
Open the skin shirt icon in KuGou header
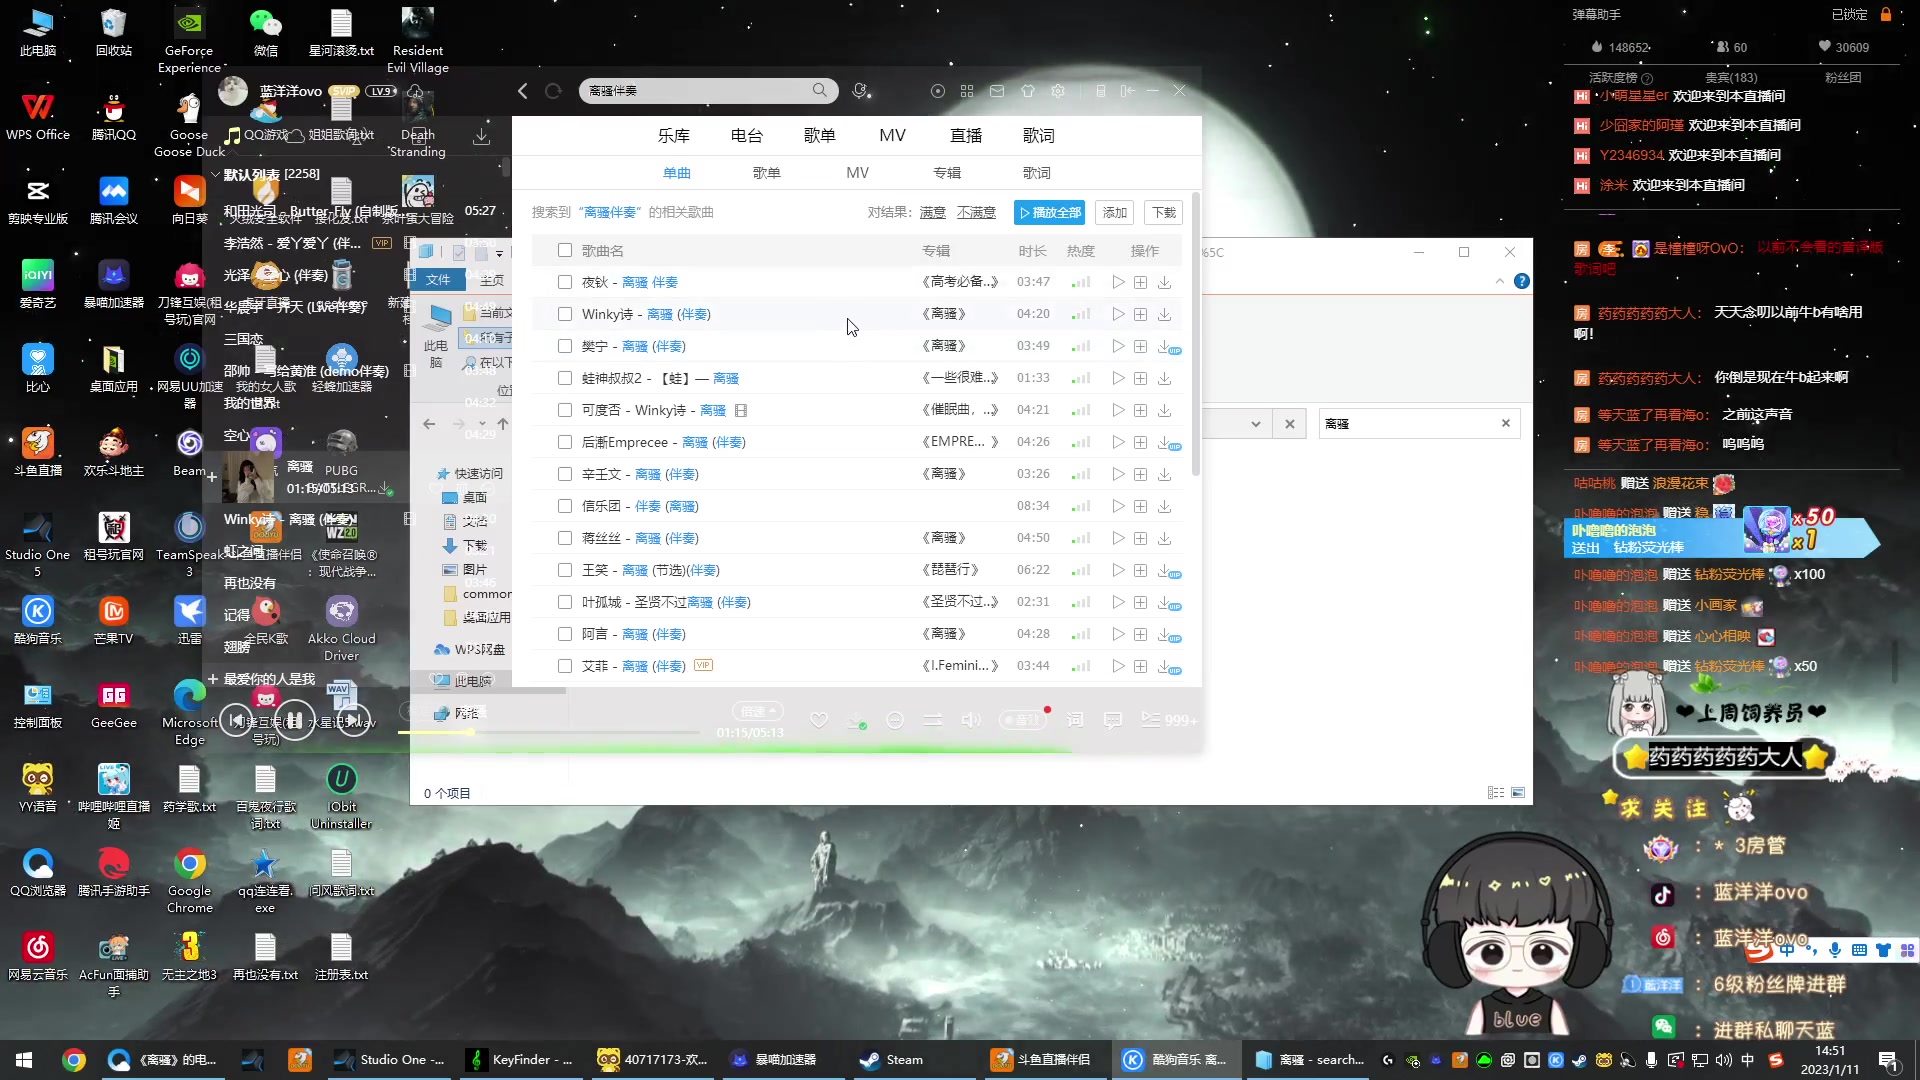coord(1028,91)
